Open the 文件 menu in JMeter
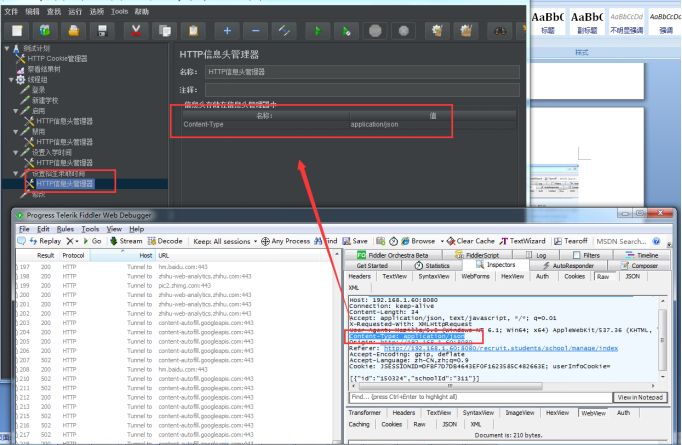Screen dimensions: 682x445 (x=11, y=11)
